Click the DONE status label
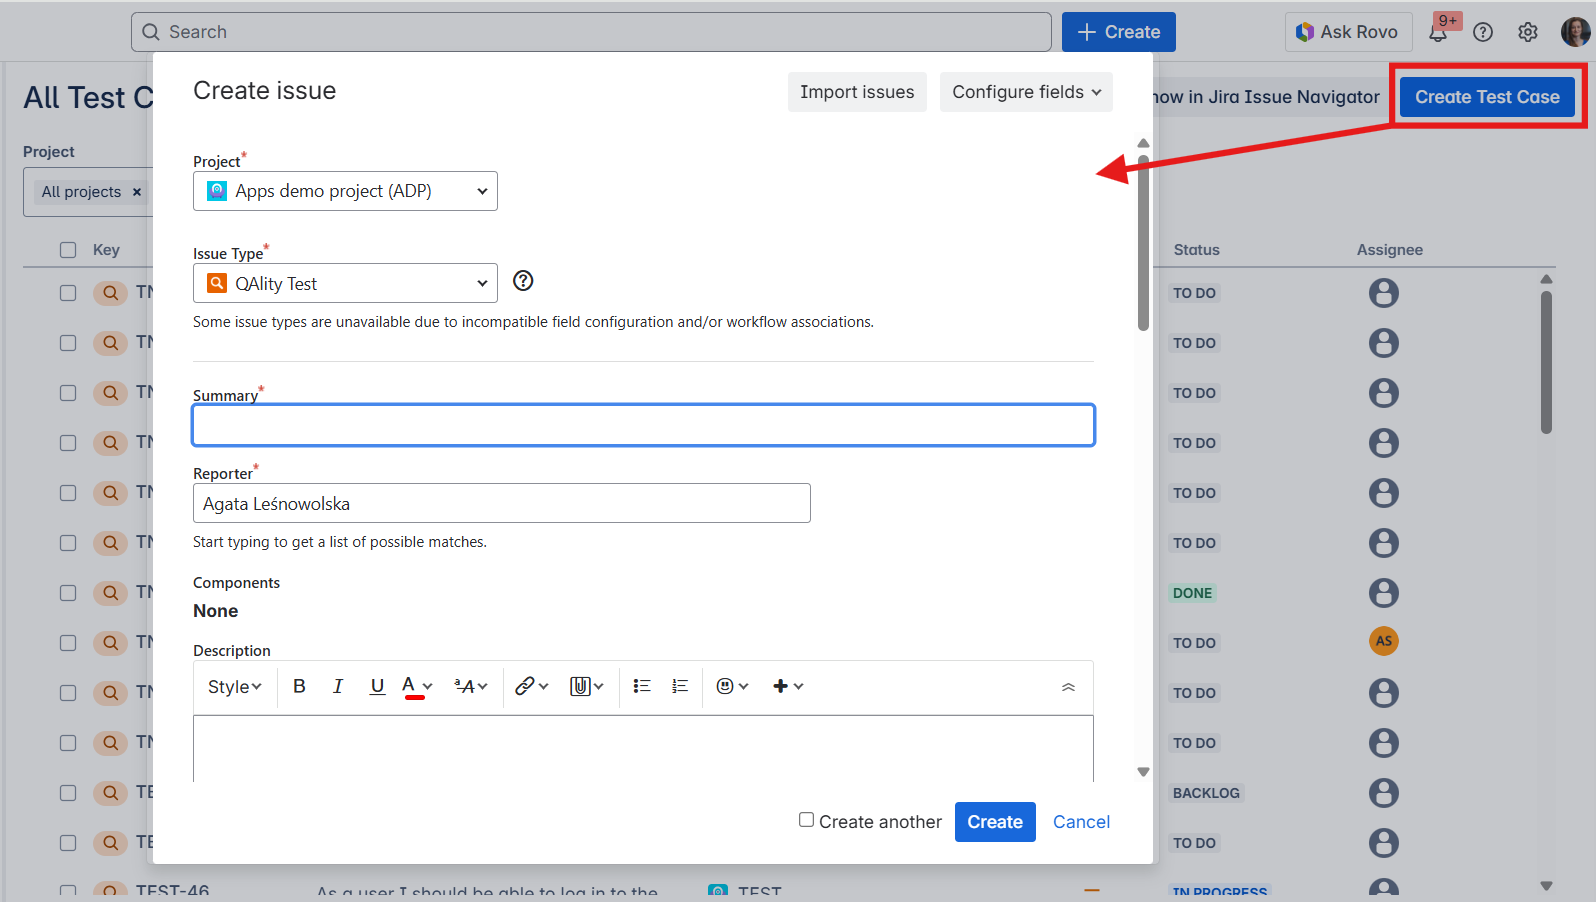Image resolution: width=1596 pixels, height=902 pixels. (x=1192, y=593)
